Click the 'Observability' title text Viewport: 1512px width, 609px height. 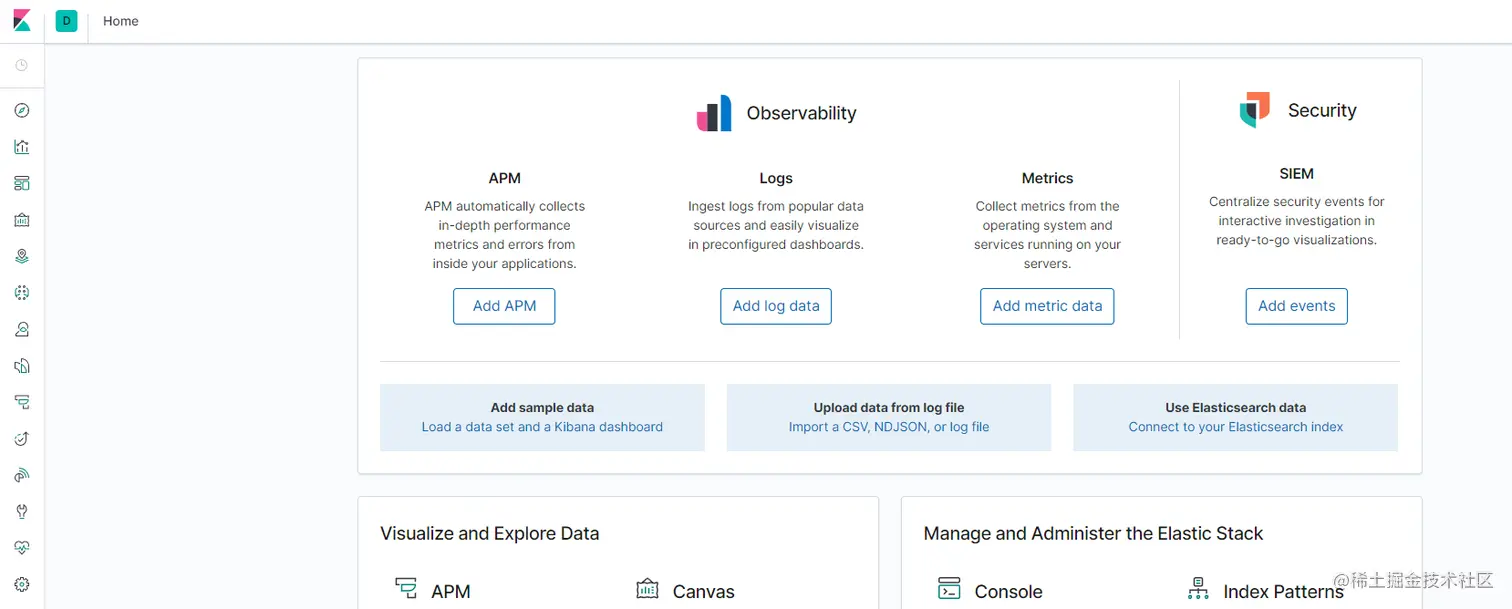[802, 113]
